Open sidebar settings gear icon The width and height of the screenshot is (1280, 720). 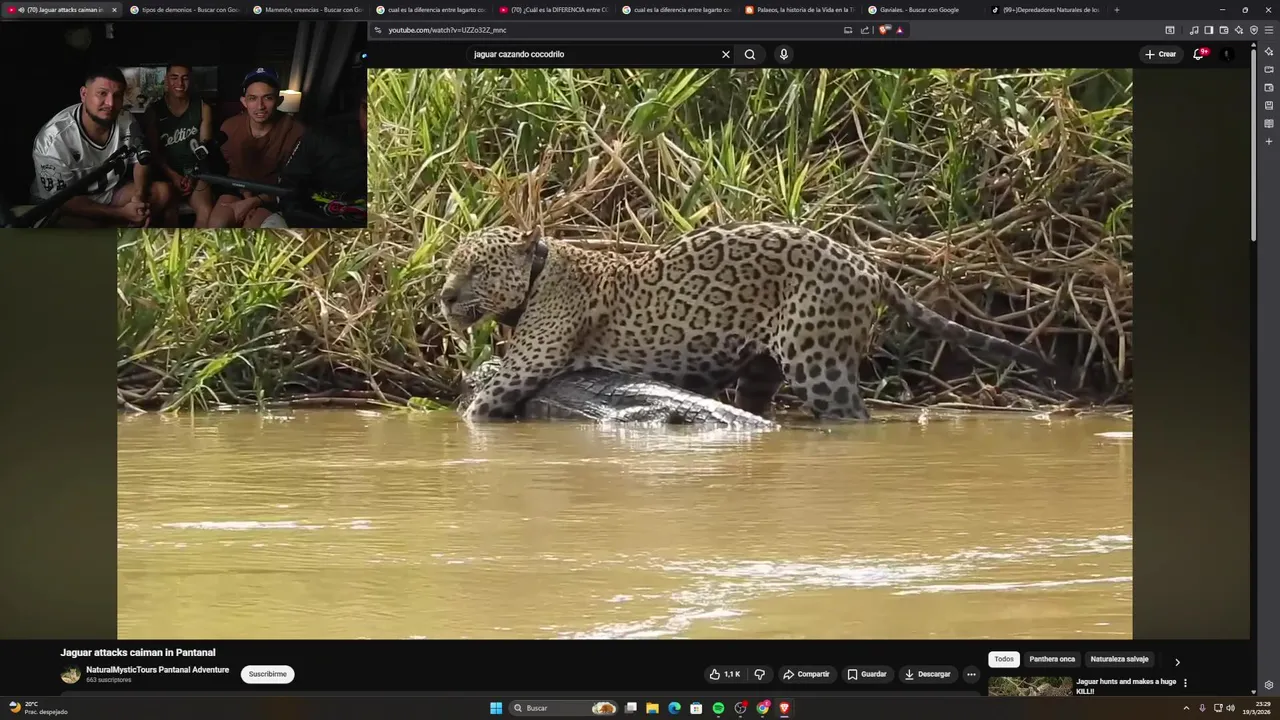1269,685
